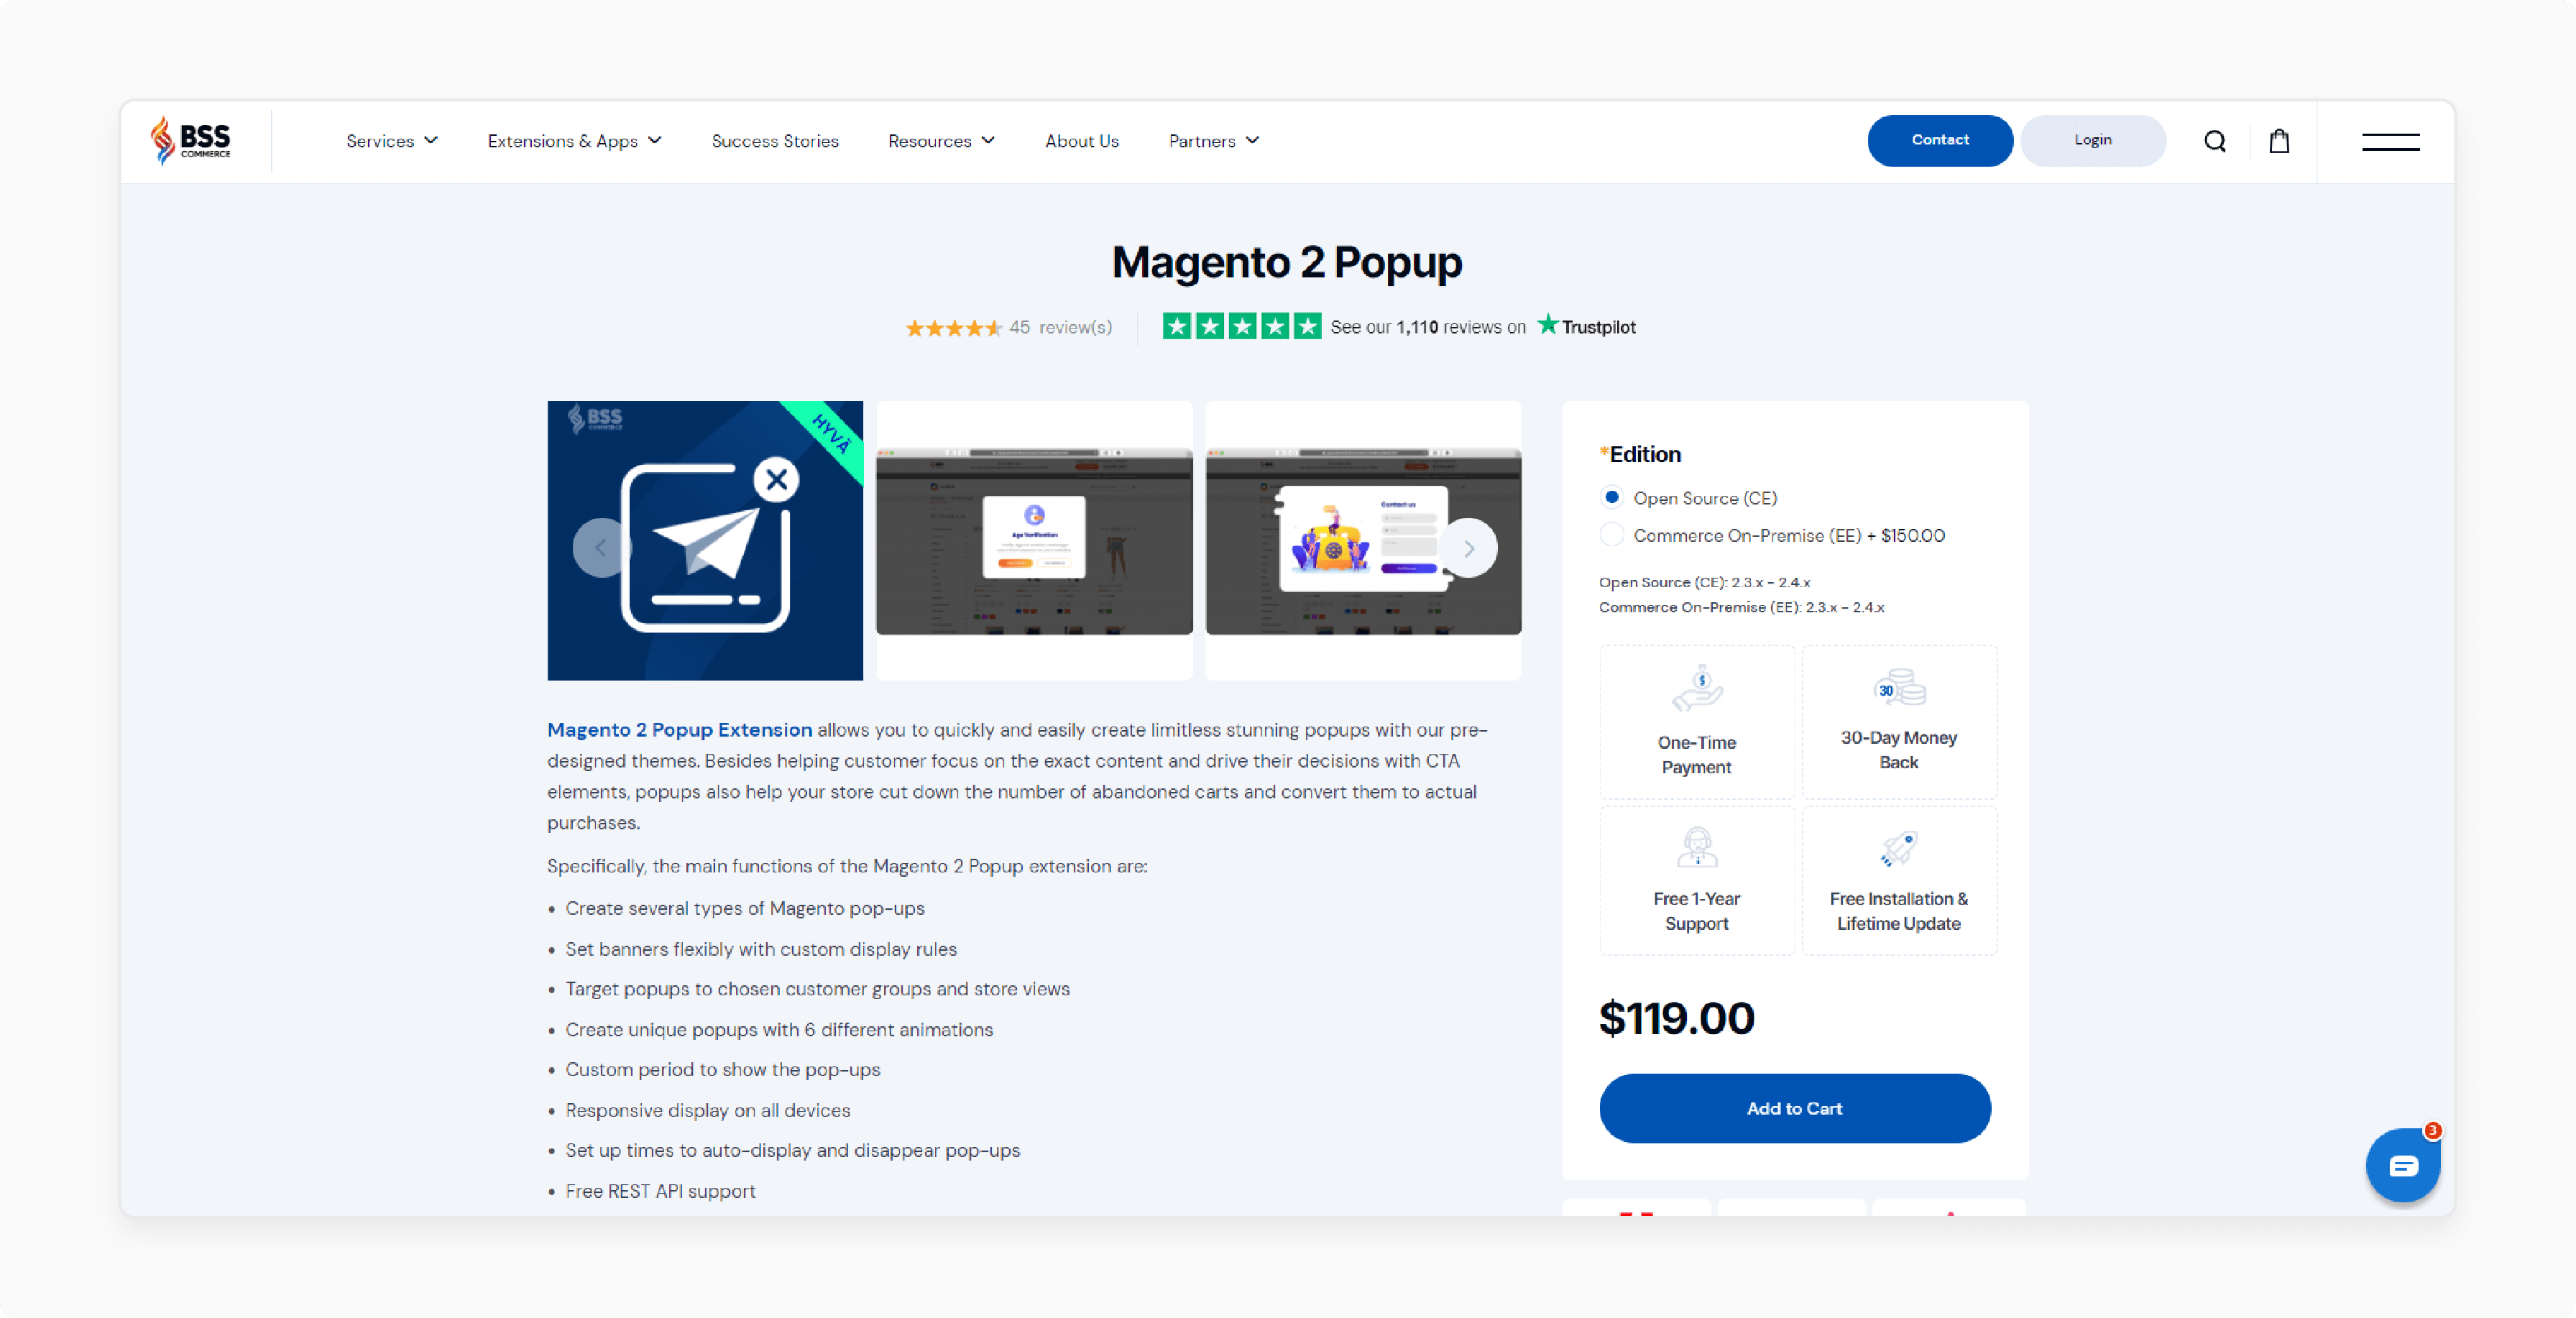Click the 30-Day Money Back coins icon
Viewport: 2576px width, 1318px height.
coord(1899,687)
